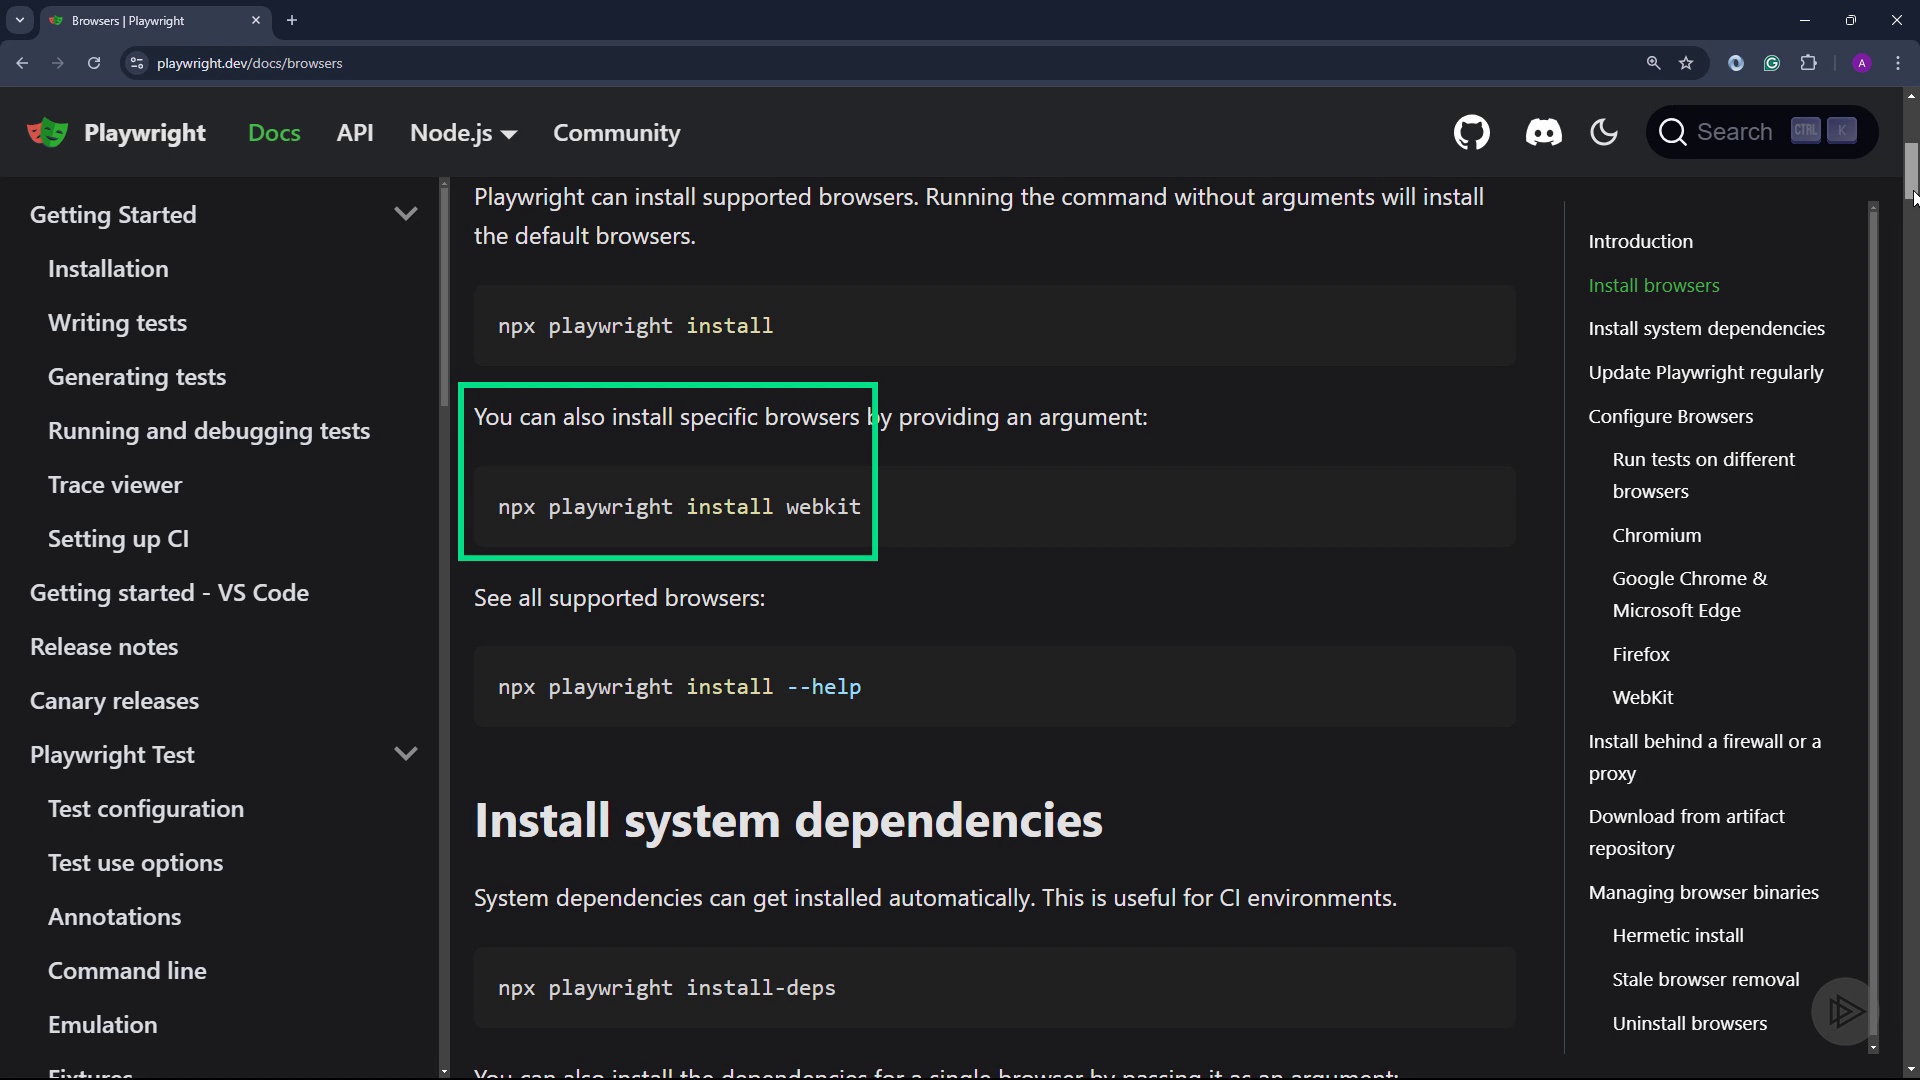Open the Discord server icon
This screenshot has height=1080, width=1920.
point(1543,132)
